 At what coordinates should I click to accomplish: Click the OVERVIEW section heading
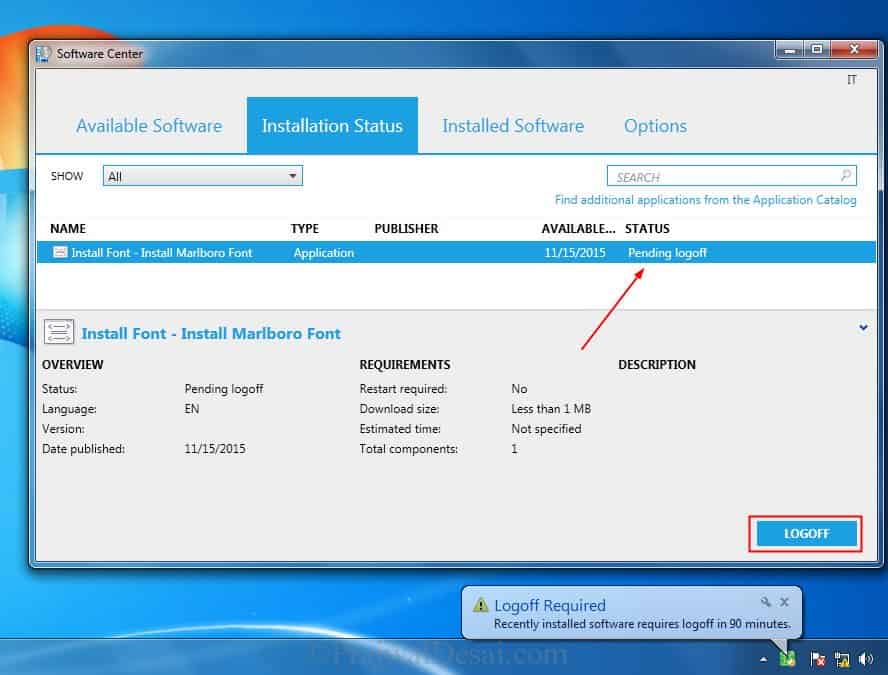click(x=72, y=365)
